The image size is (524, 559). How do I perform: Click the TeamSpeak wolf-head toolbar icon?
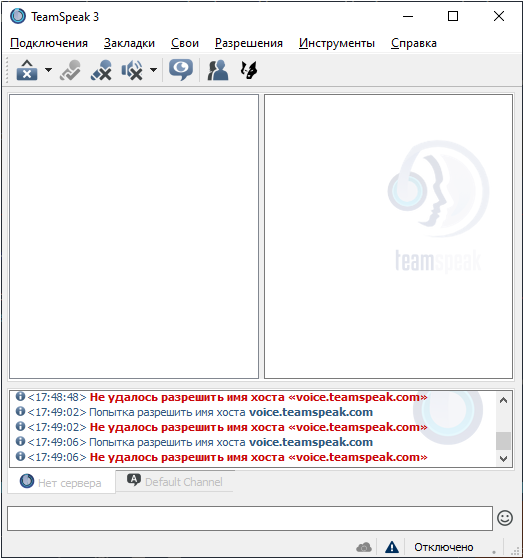coord(249,70)
